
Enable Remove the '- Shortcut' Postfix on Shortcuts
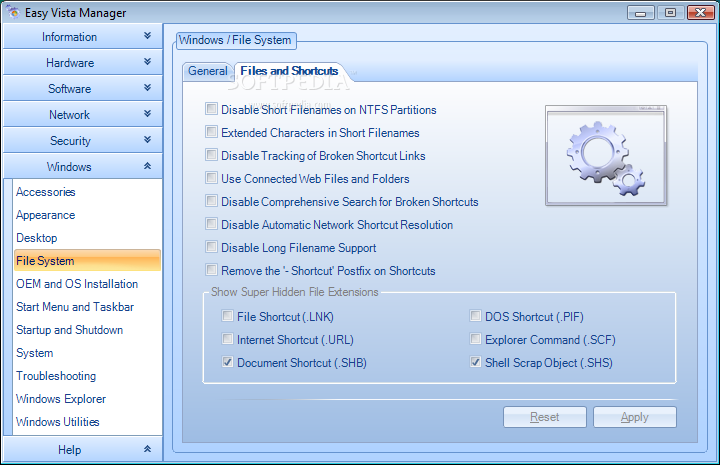click(x=211, y=269)
